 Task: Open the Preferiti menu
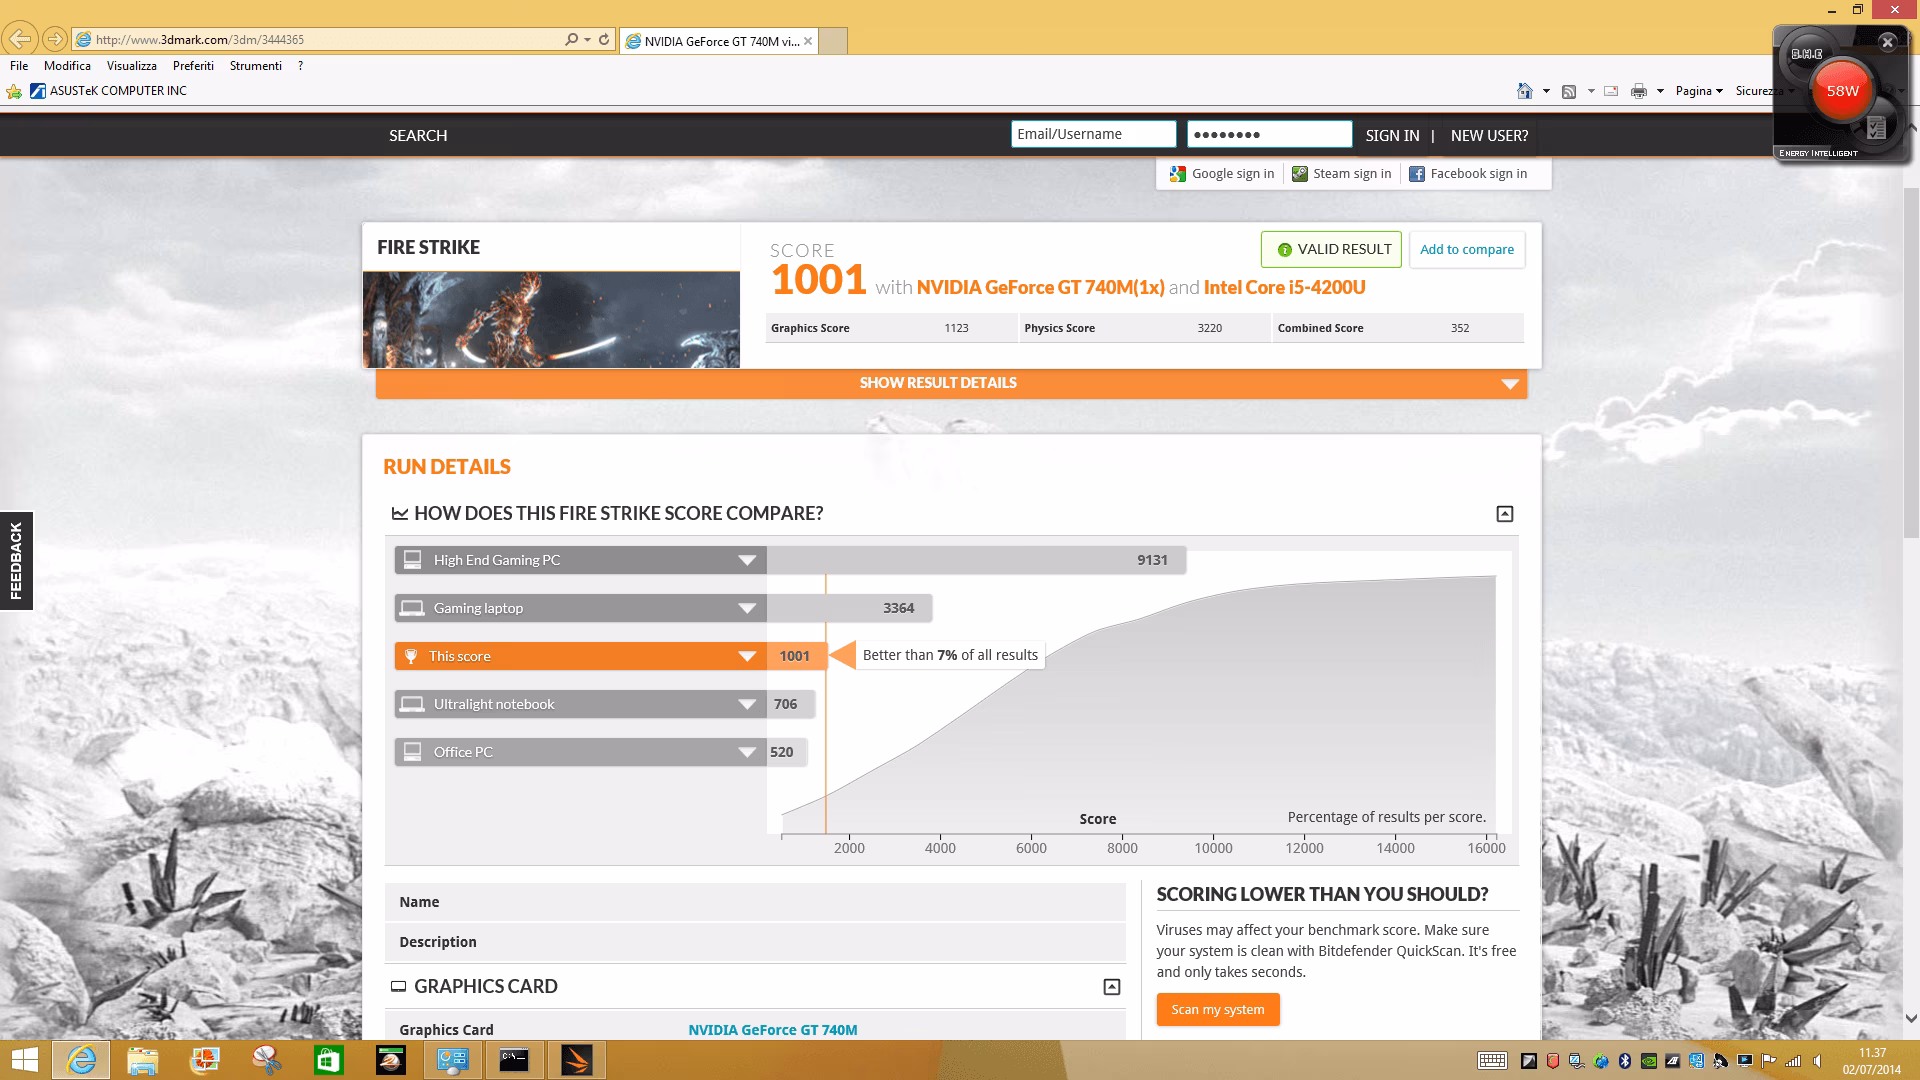193,66
